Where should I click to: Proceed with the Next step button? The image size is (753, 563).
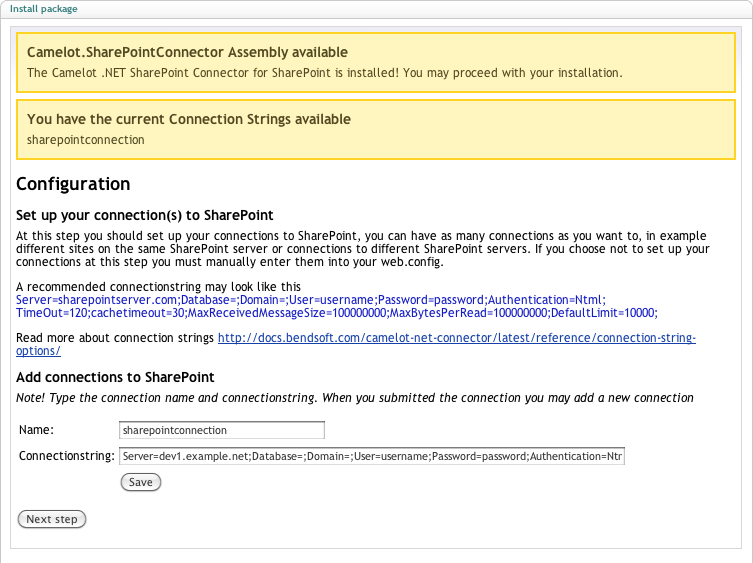pyautogui.click(x=52, y=519)
